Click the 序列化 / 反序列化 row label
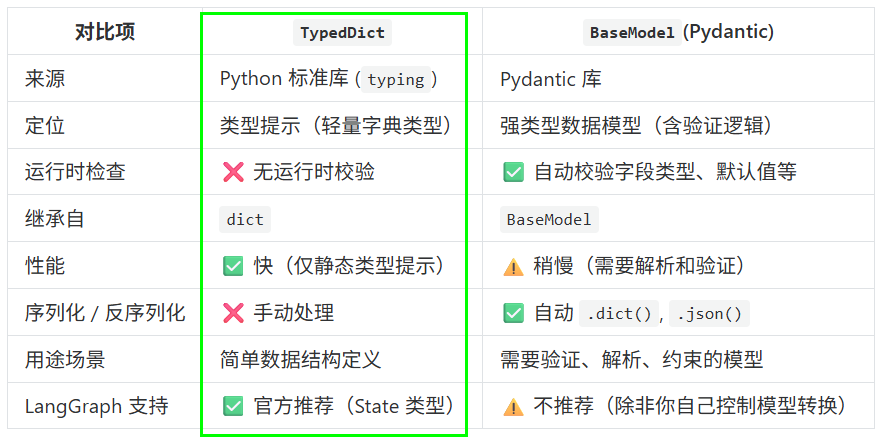 tap(105, 312)
